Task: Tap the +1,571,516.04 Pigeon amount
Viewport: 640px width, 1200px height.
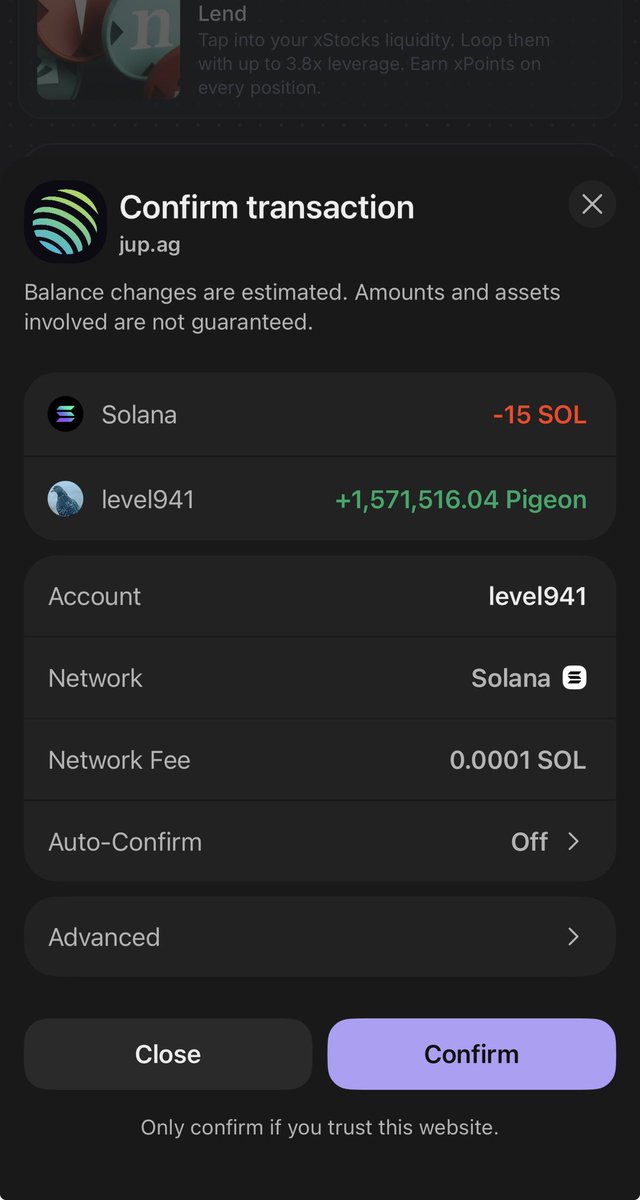Action: 461,499
